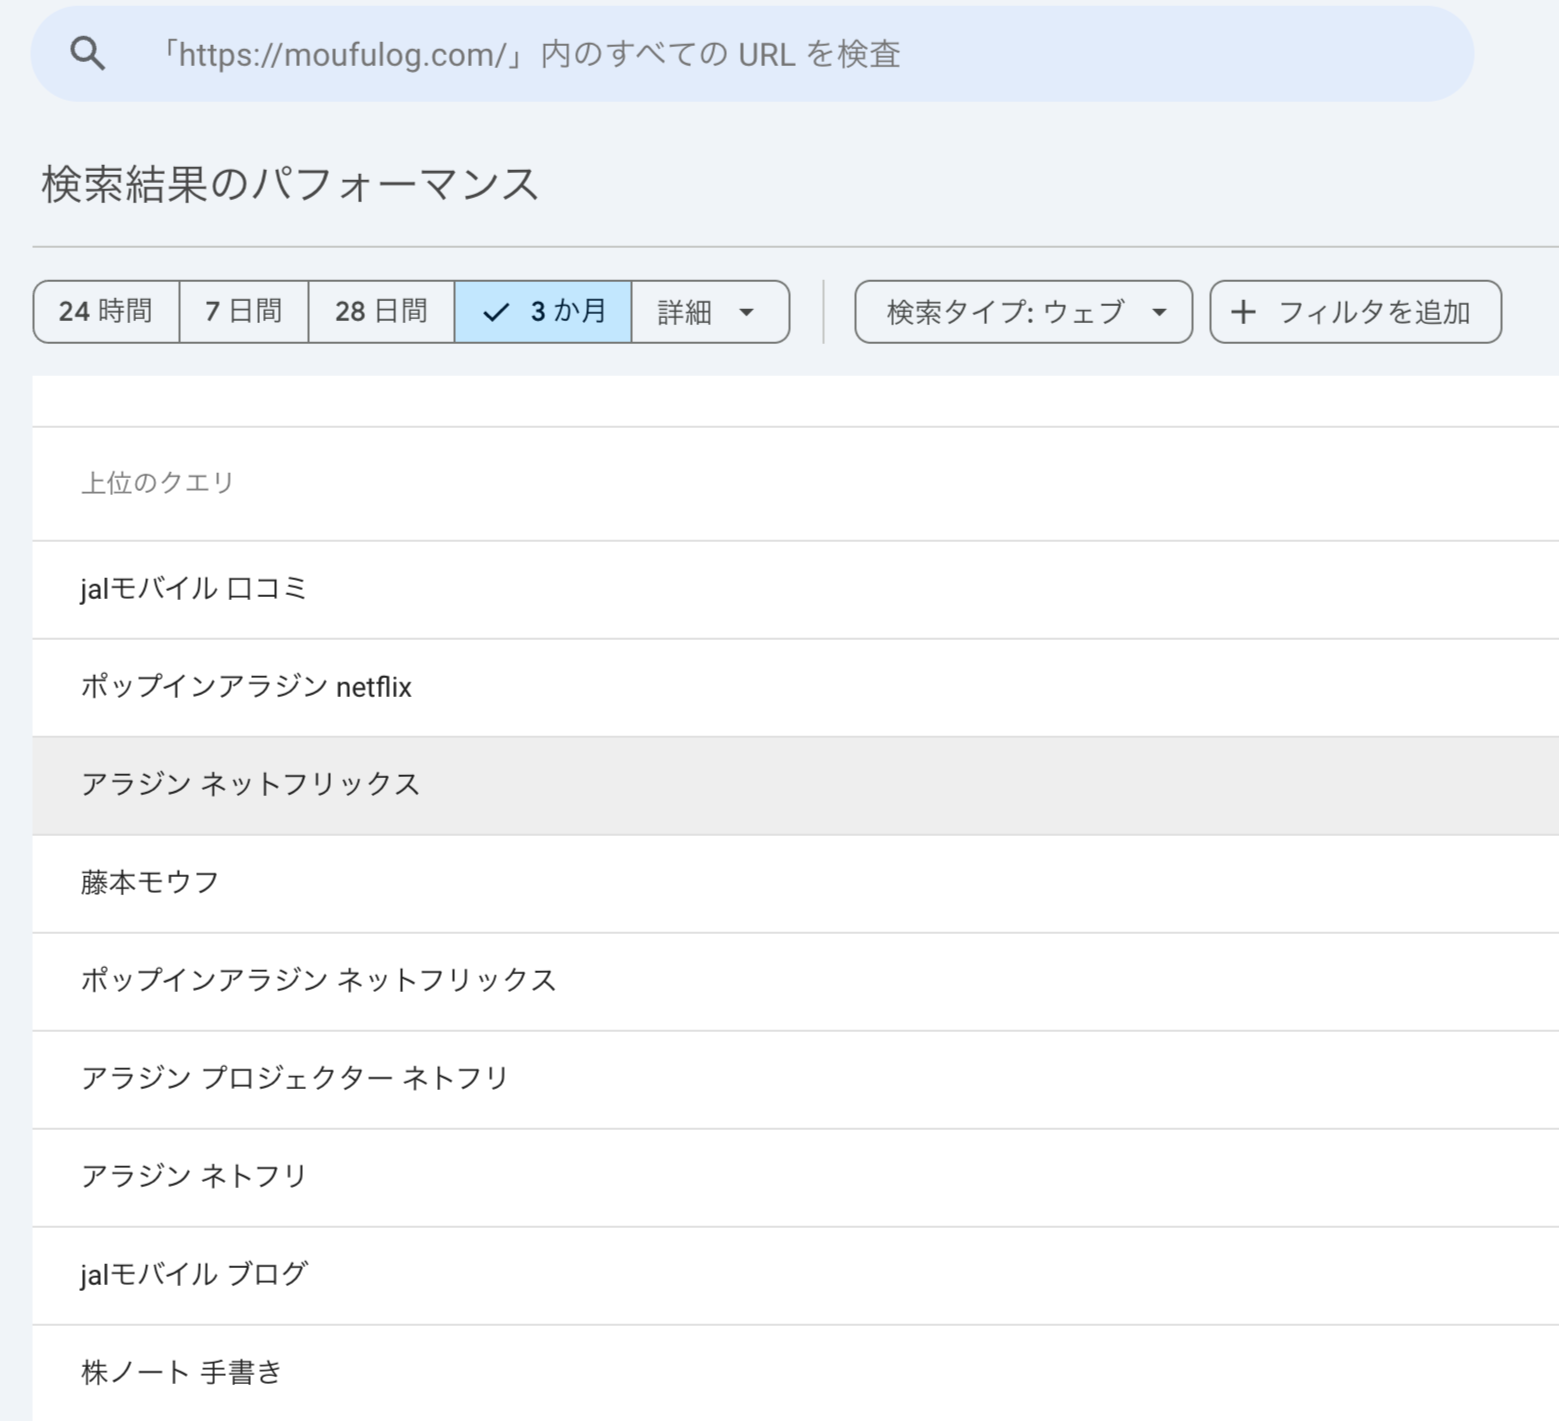Viewport: 1559px width, 1421px height.
Task: Select query row jalモバイル ブログ
Action: (795, 1276)
